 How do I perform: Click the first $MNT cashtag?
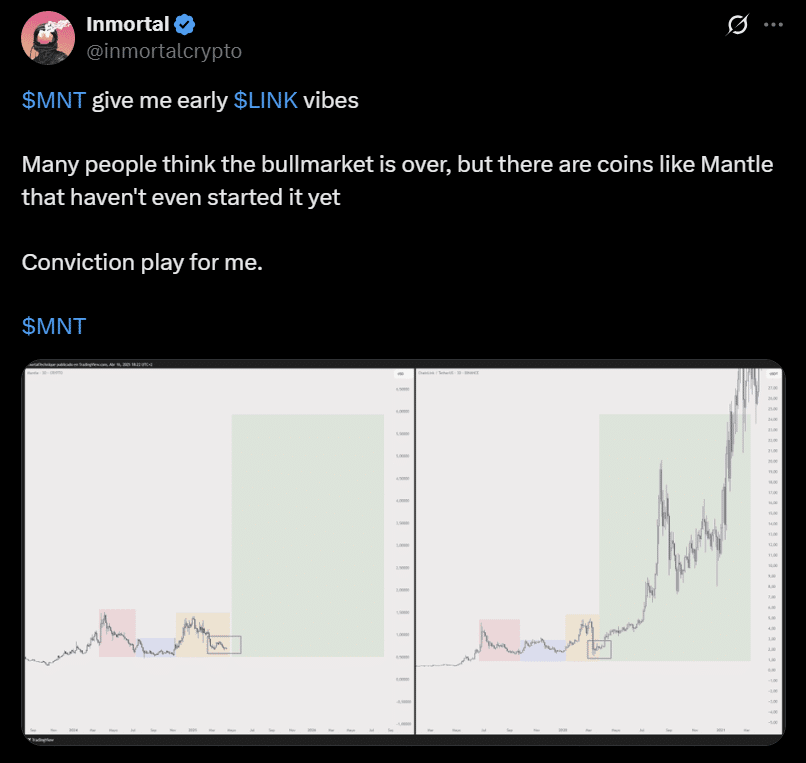tap(53, 100)
